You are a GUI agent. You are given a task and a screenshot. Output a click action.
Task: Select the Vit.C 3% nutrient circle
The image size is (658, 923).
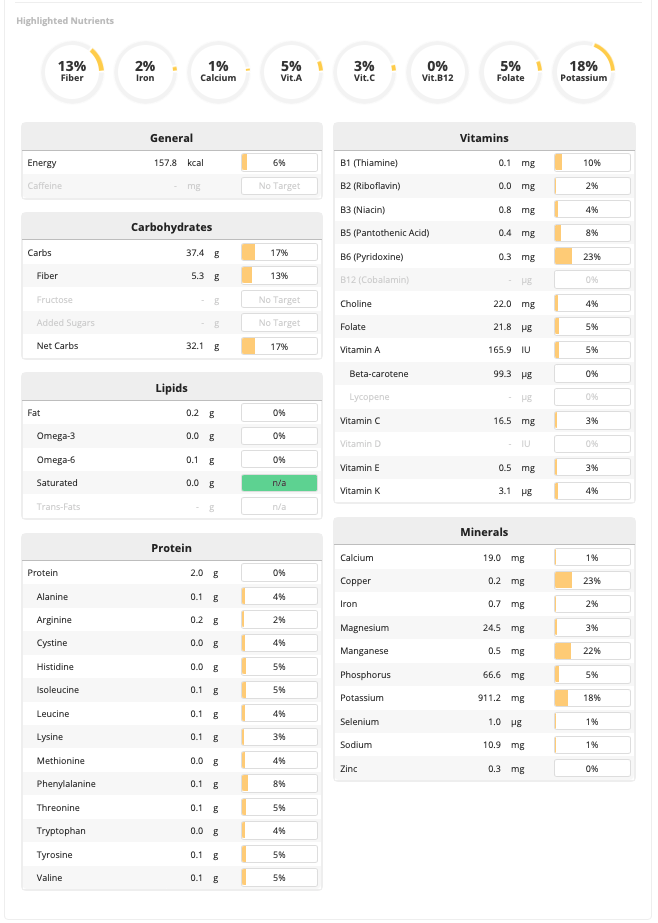pos(364,71)
